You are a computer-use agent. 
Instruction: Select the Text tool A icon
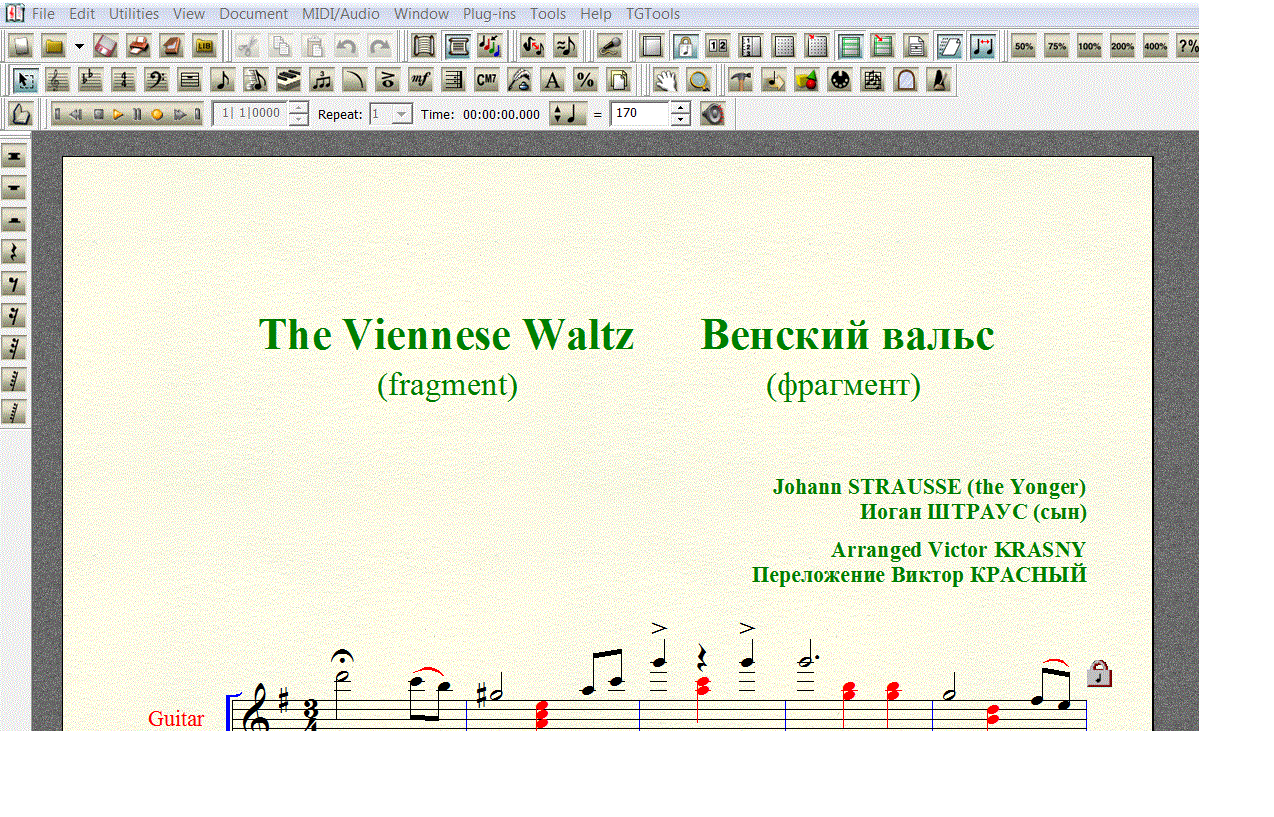tap(551, 80)
